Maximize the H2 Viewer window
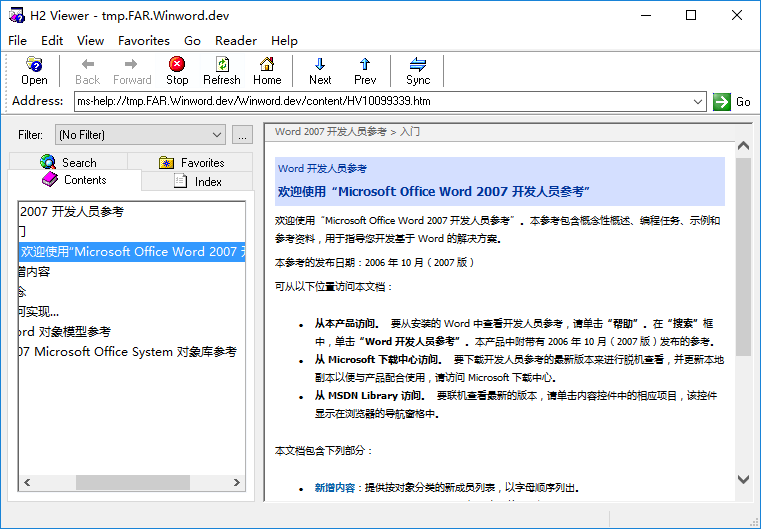Screen dimensions: 761x529 click(x=691, y=16)
